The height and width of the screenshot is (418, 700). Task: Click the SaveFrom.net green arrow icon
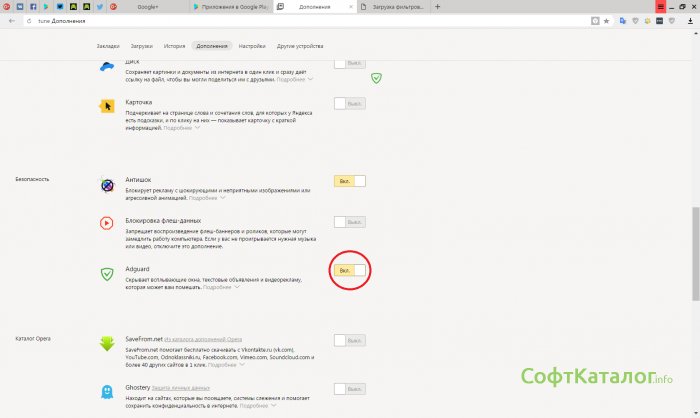pos(107,344)
